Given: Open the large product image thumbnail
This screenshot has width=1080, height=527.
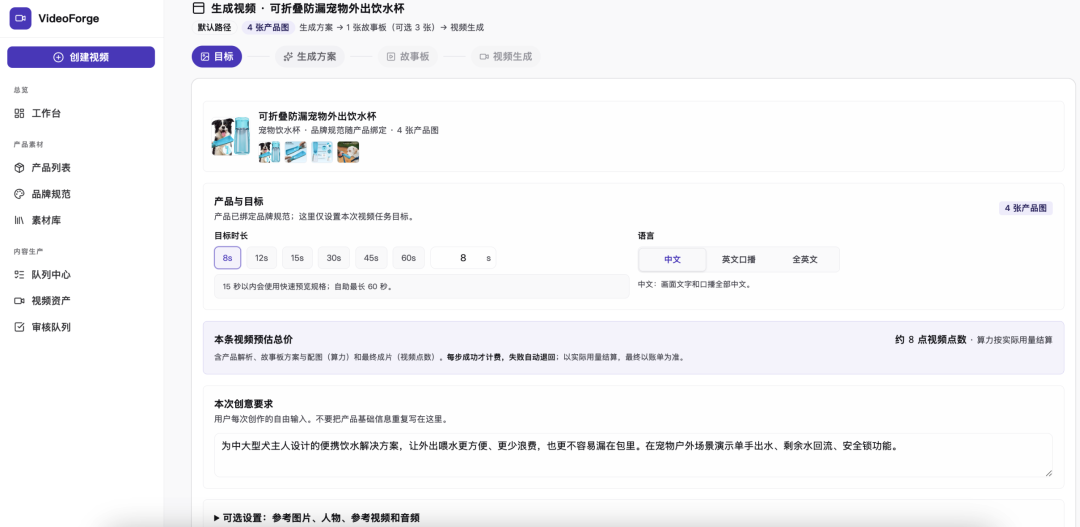Looking at the screenshot, I should point(231,136).
